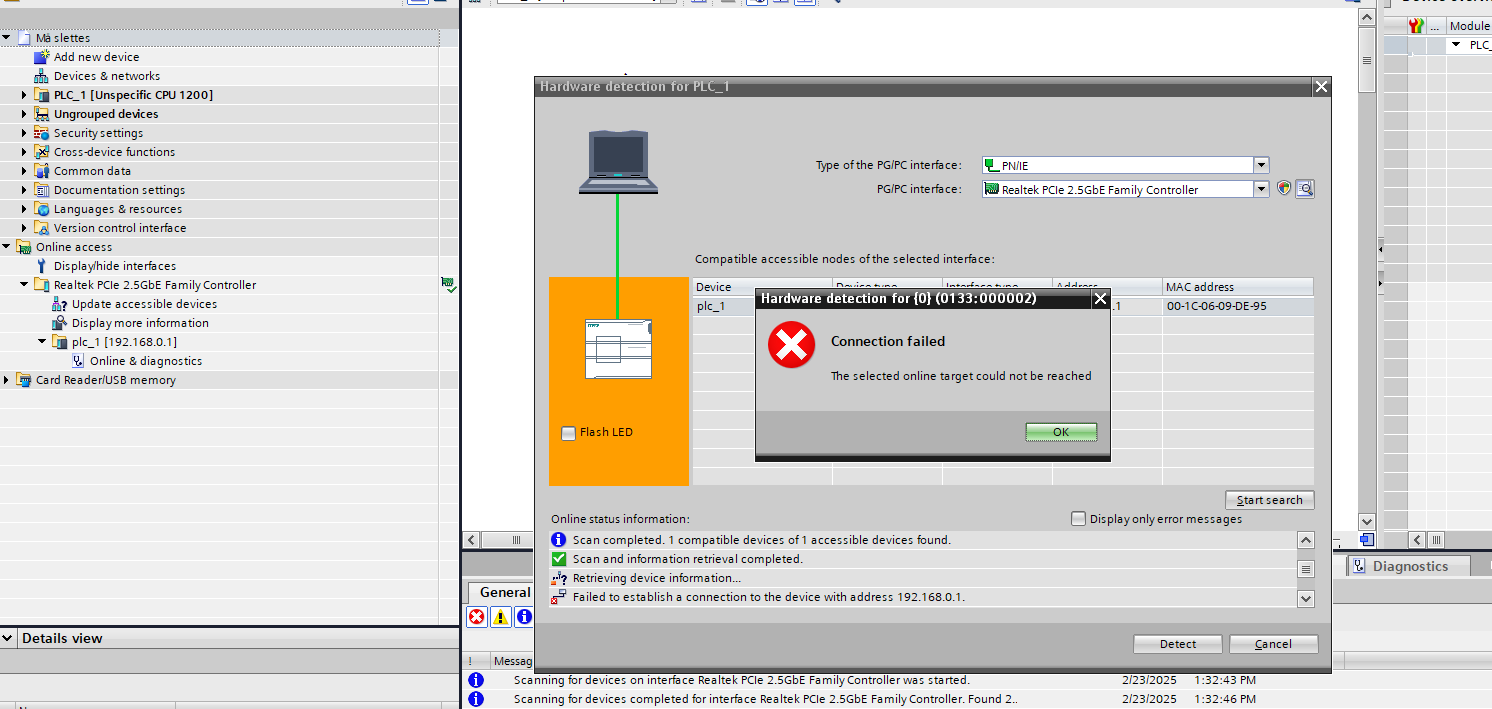Screen dimensions: 1492x709
Task: Click Add new device icon
Action: [x=41, y=57]
